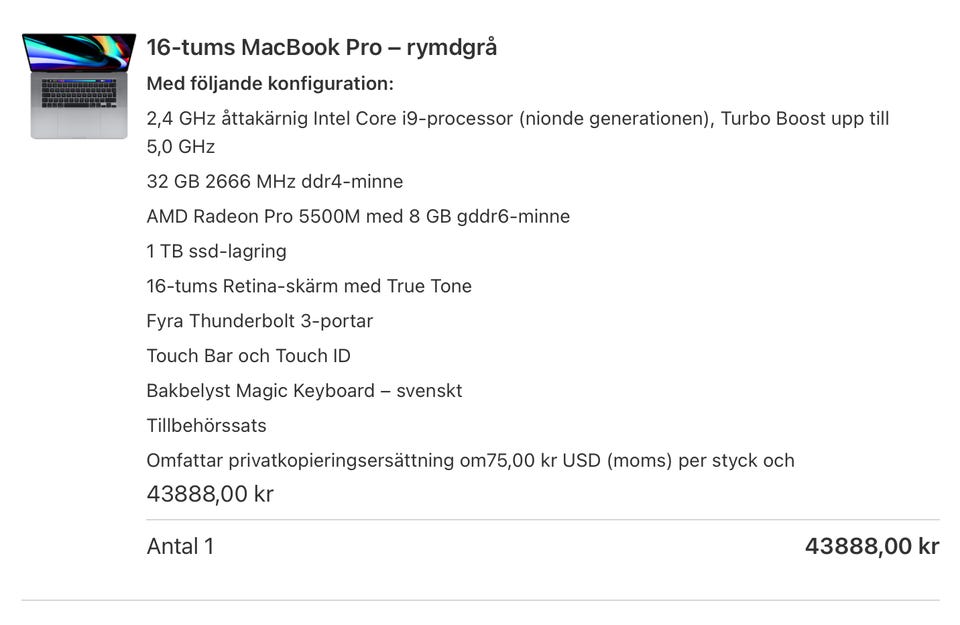The width and height of the screenshot is (960, 625).
Task: Click the "Fyra Thunderbolt 3-portar" line
Action: [x=259, y=321]
